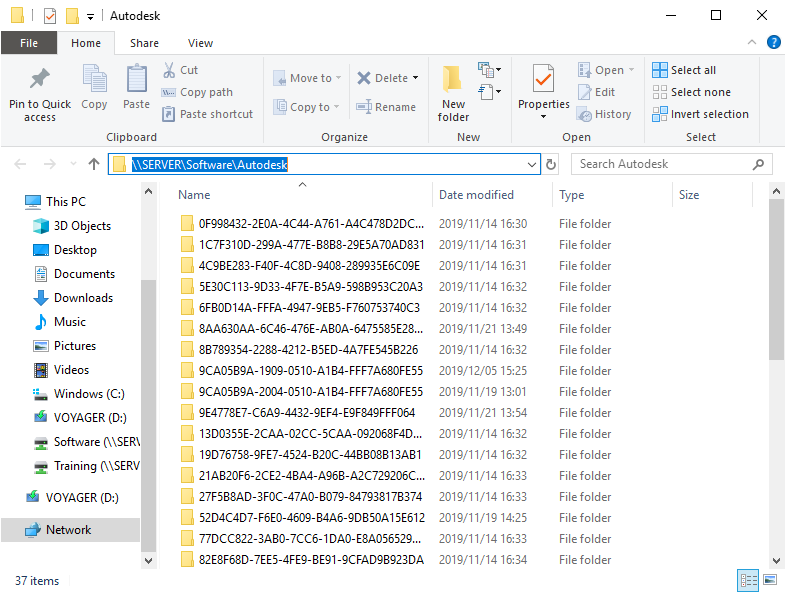
Task: Click the file list vertical scrollbar thumb
Action: tap(776, 279)
